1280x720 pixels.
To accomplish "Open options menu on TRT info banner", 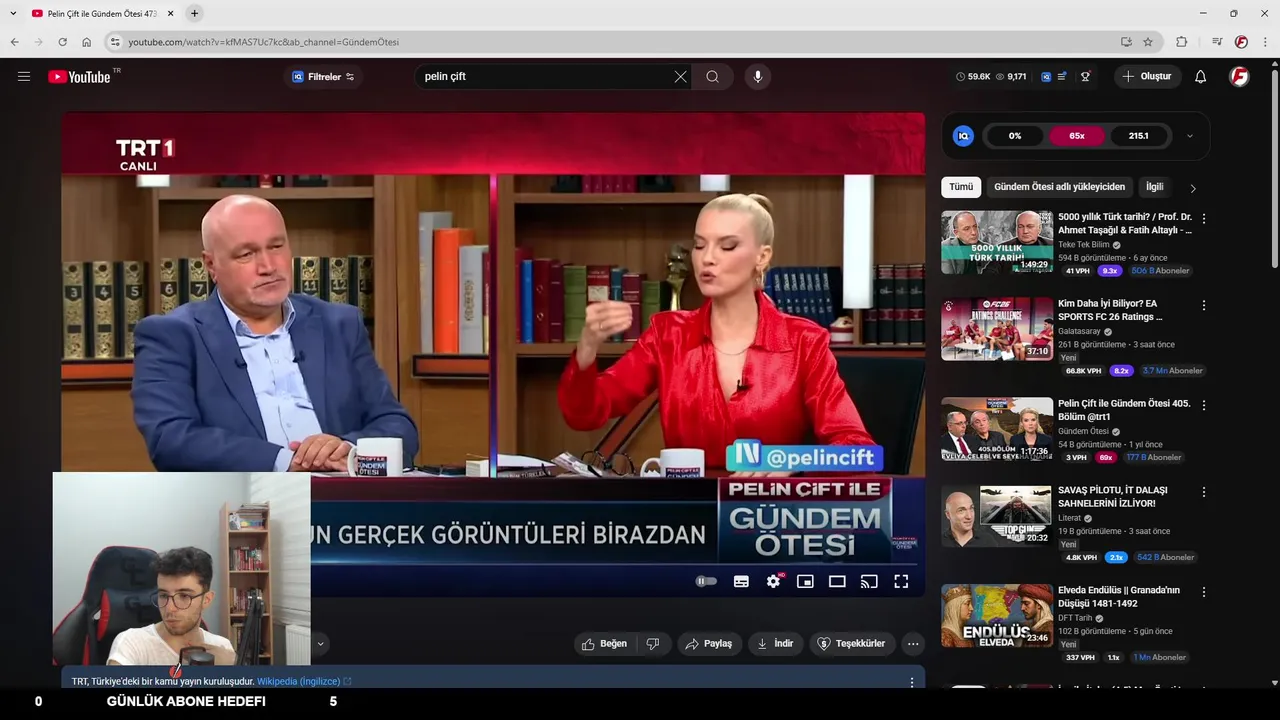I will [911, 682].
